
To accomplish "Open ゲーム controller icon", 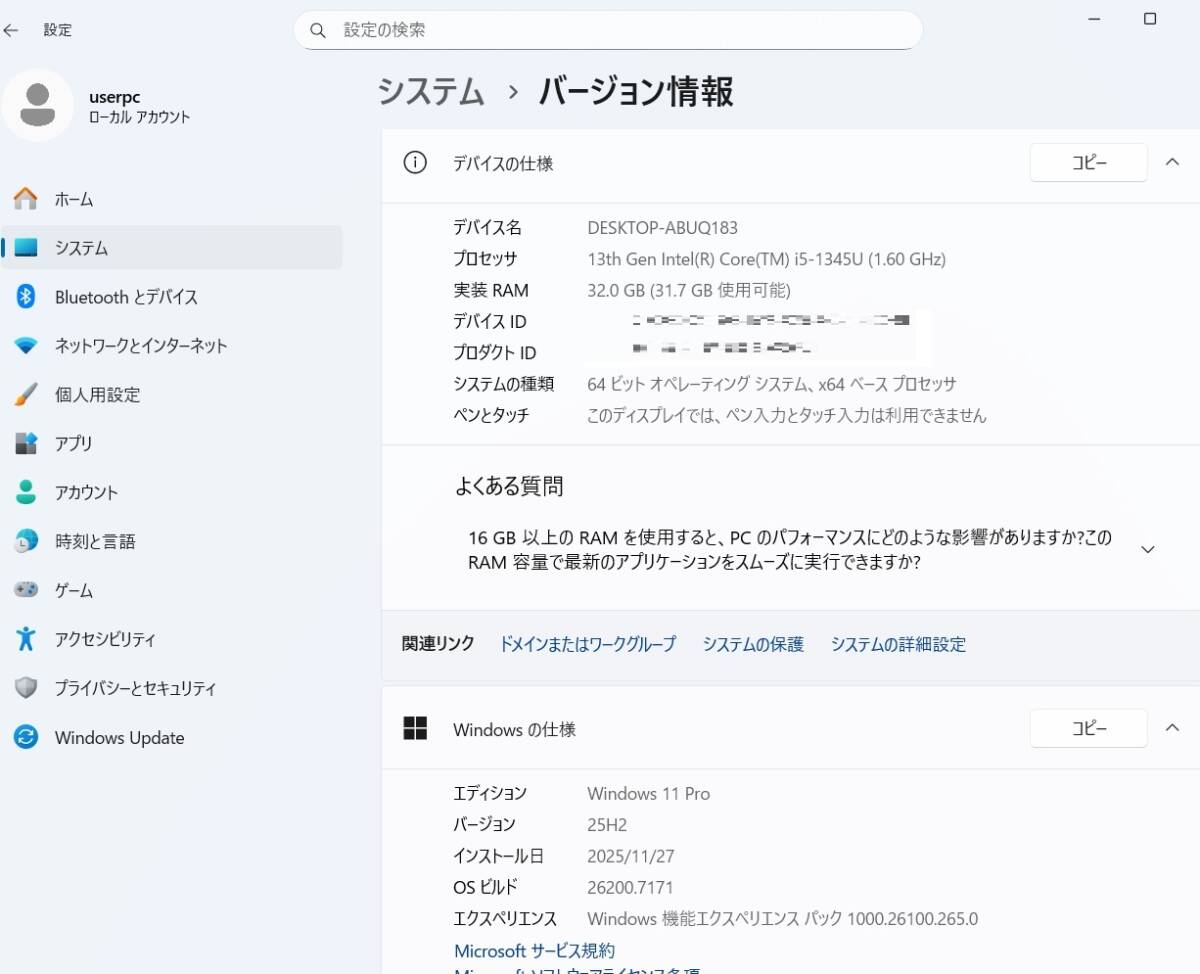I will click(26, 590).
